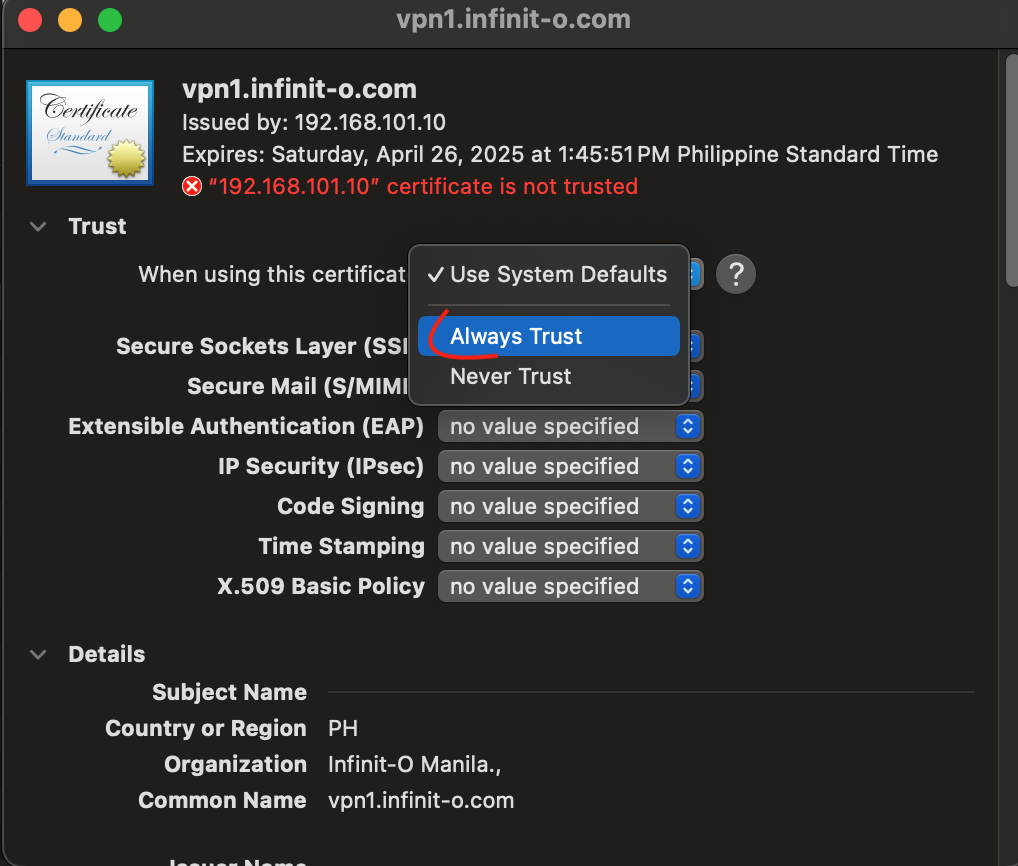Open IP Security (IPsec) dropdown

pyautogui.click(x=571, y=467)
